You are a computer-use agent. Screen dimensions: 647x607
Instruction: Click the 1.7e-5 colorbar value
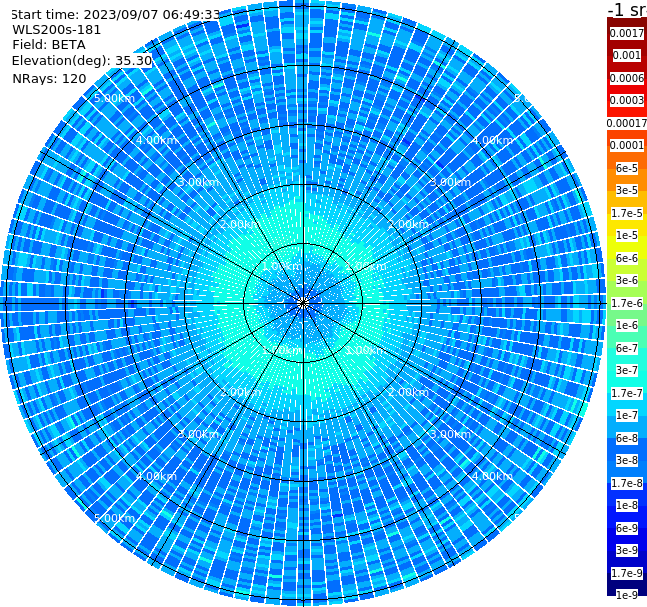[627, 213]
